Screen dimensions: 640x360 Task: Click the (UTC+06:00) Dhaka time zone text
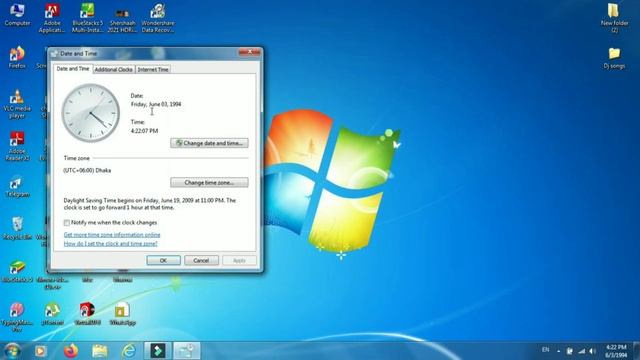pos(87,171)
